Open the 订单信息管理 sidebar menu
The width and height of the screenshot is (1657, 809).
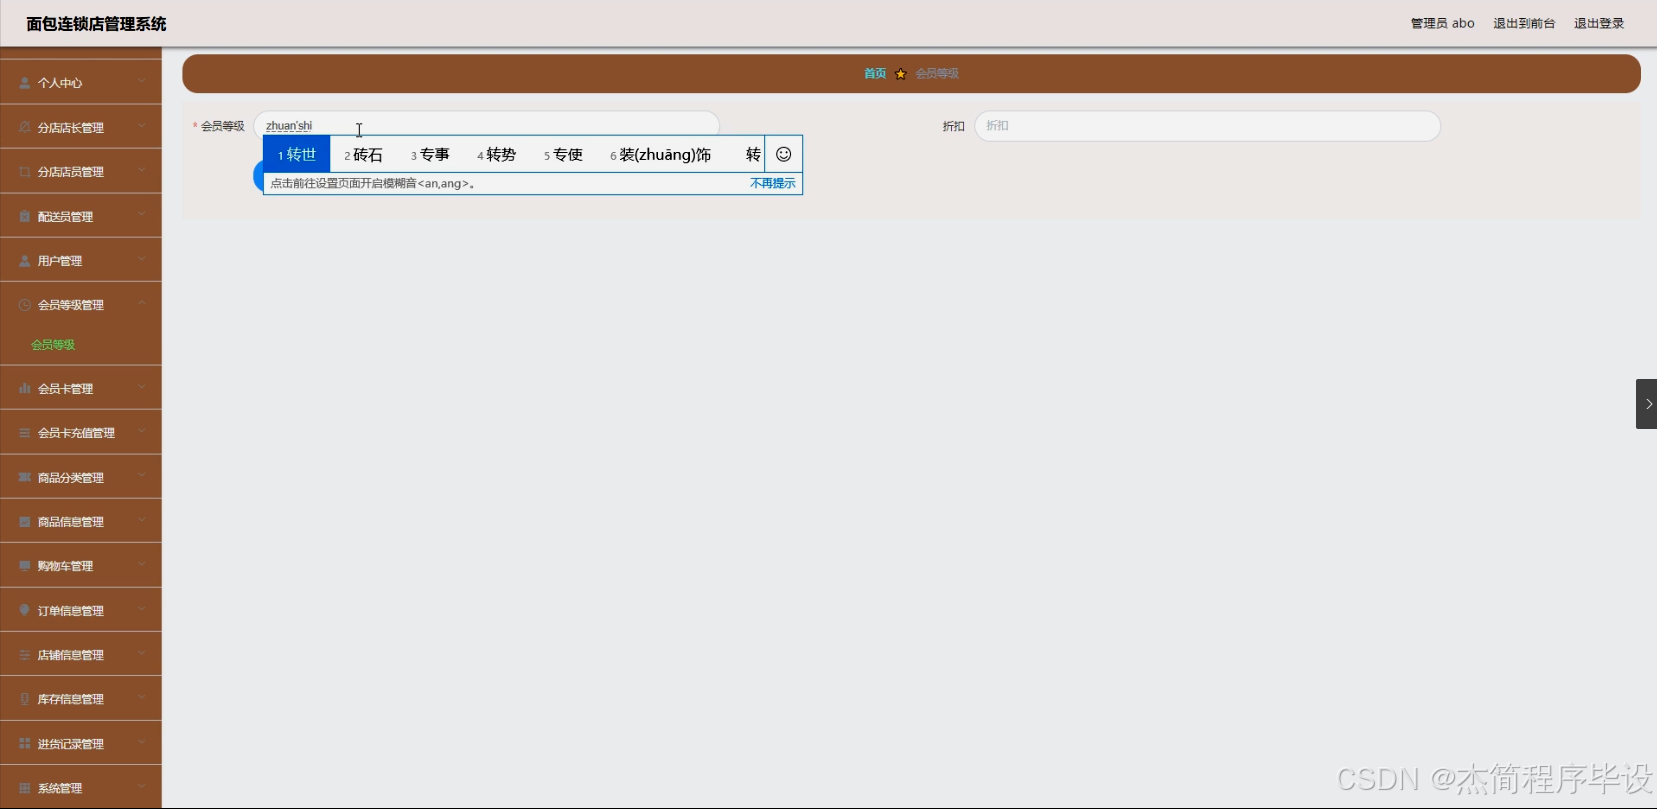pos(81,610)
